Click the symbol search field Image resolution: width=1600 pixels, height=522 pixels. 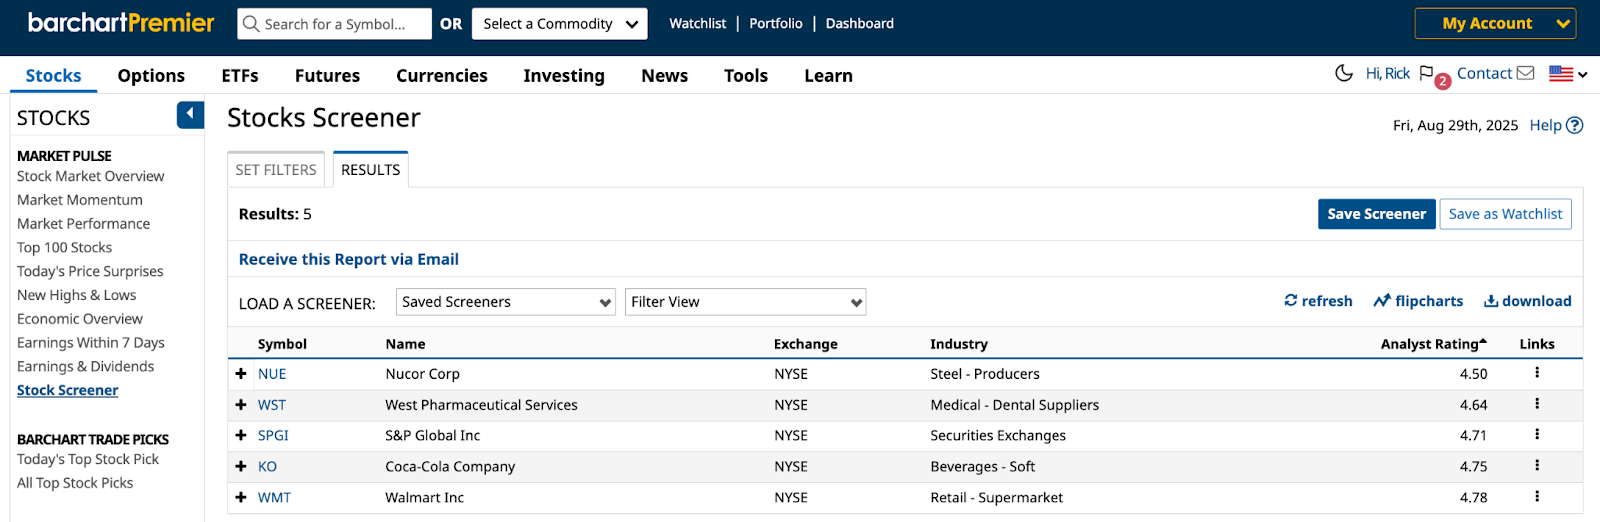[334, 24]
